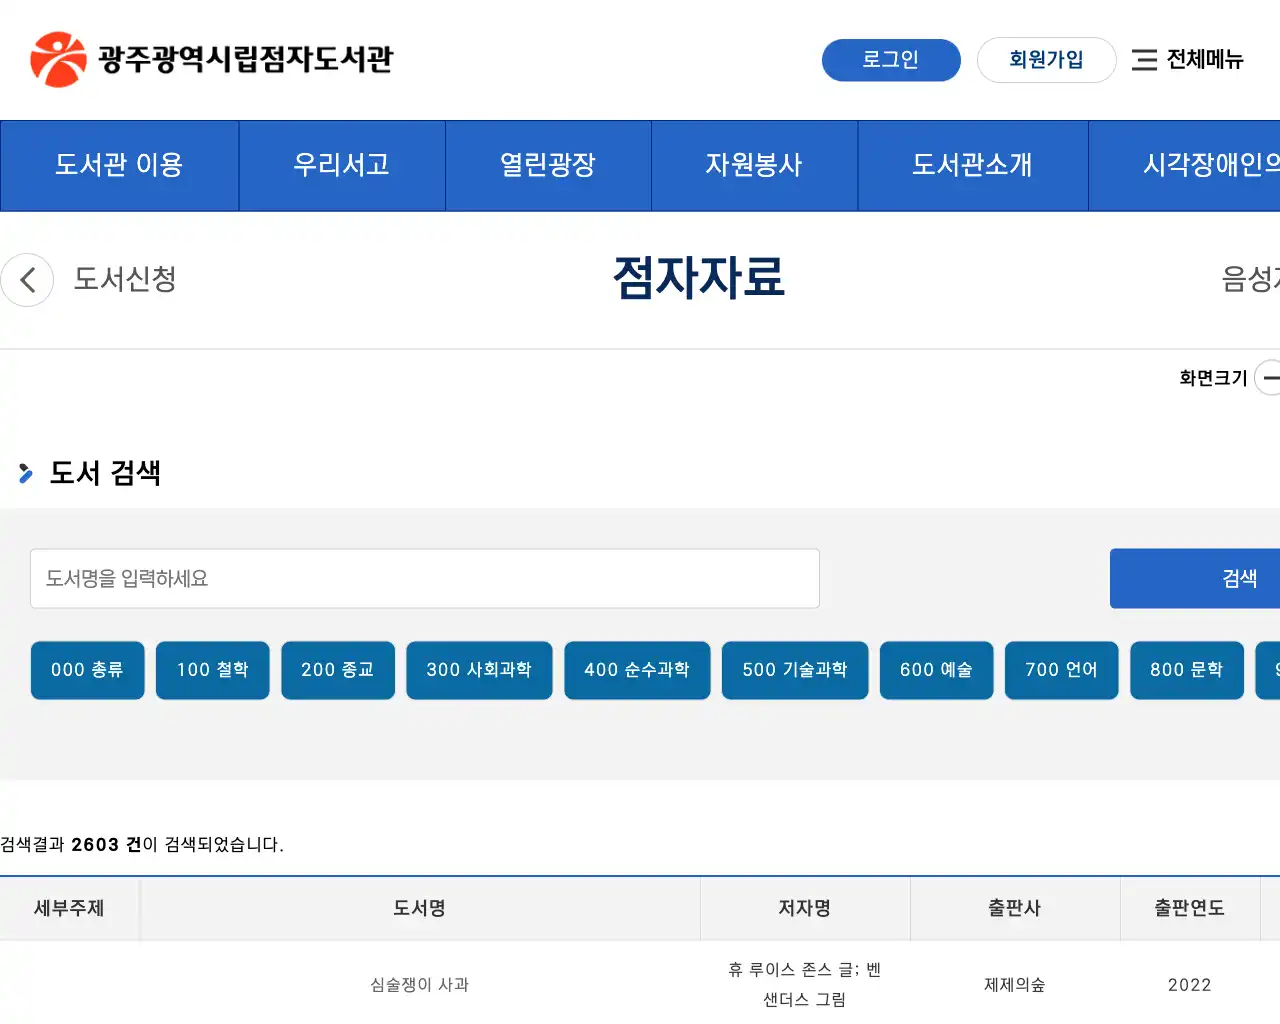Click the back chevron beside 도서신청
The width and height of the screenshot is (1280, 1024).
coord(27,280)
